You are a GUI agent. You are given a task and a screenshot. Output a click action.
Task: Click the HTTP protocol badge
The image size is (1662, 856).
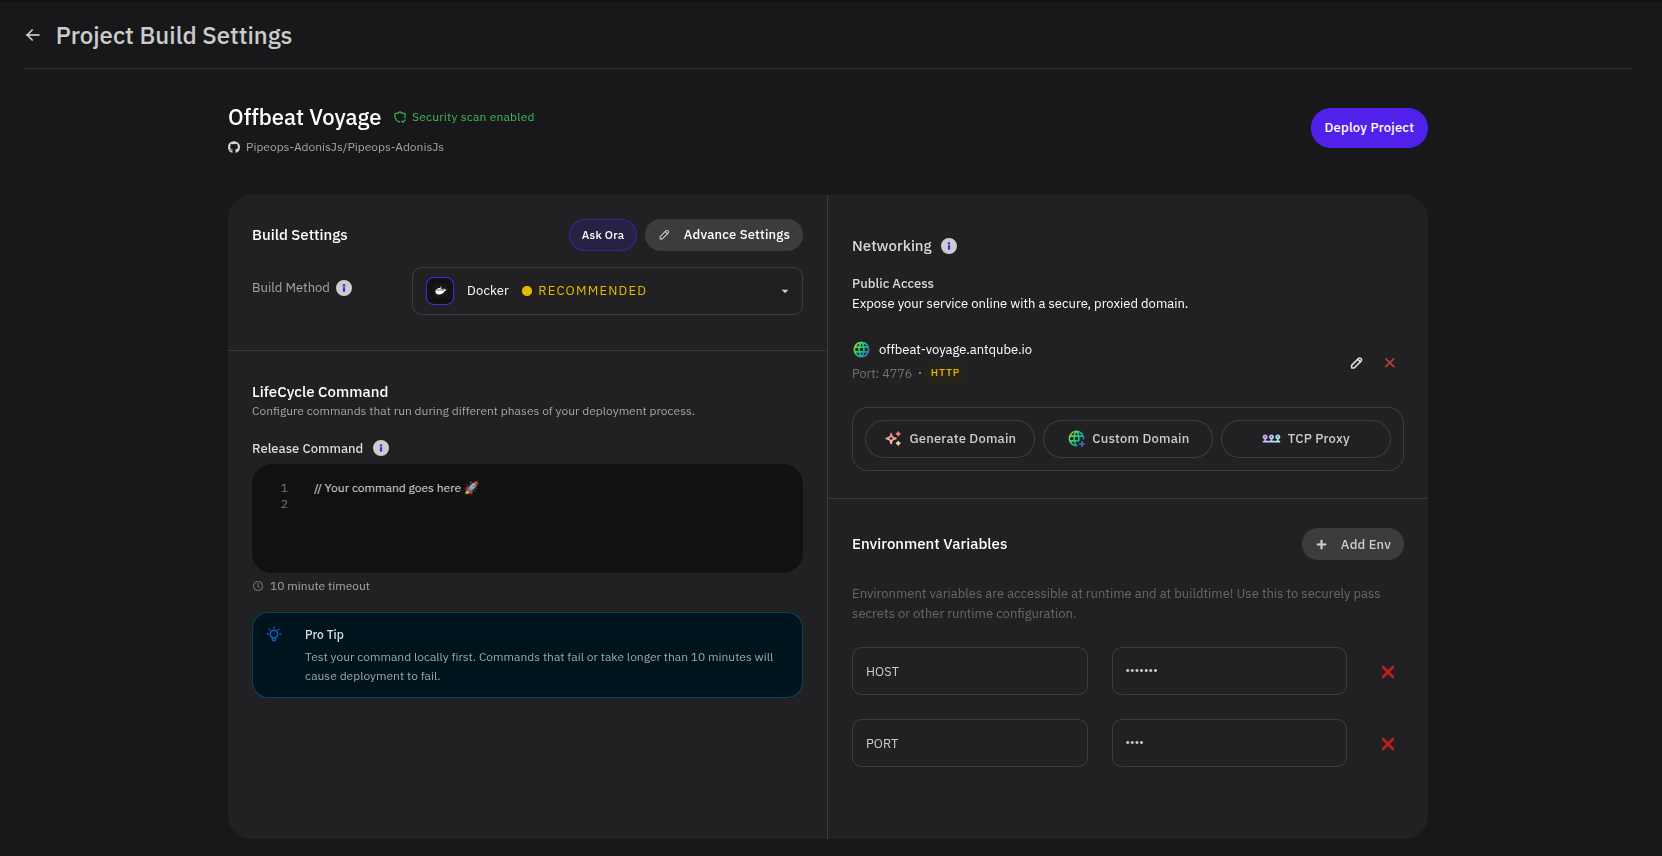coord(945,373)
